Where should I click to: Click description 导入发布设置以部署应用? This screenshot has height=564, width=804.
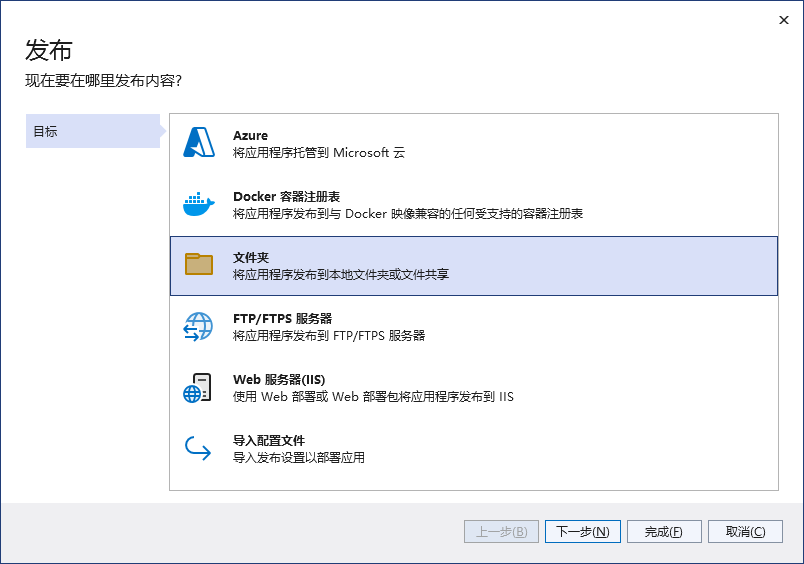[298, 458]
